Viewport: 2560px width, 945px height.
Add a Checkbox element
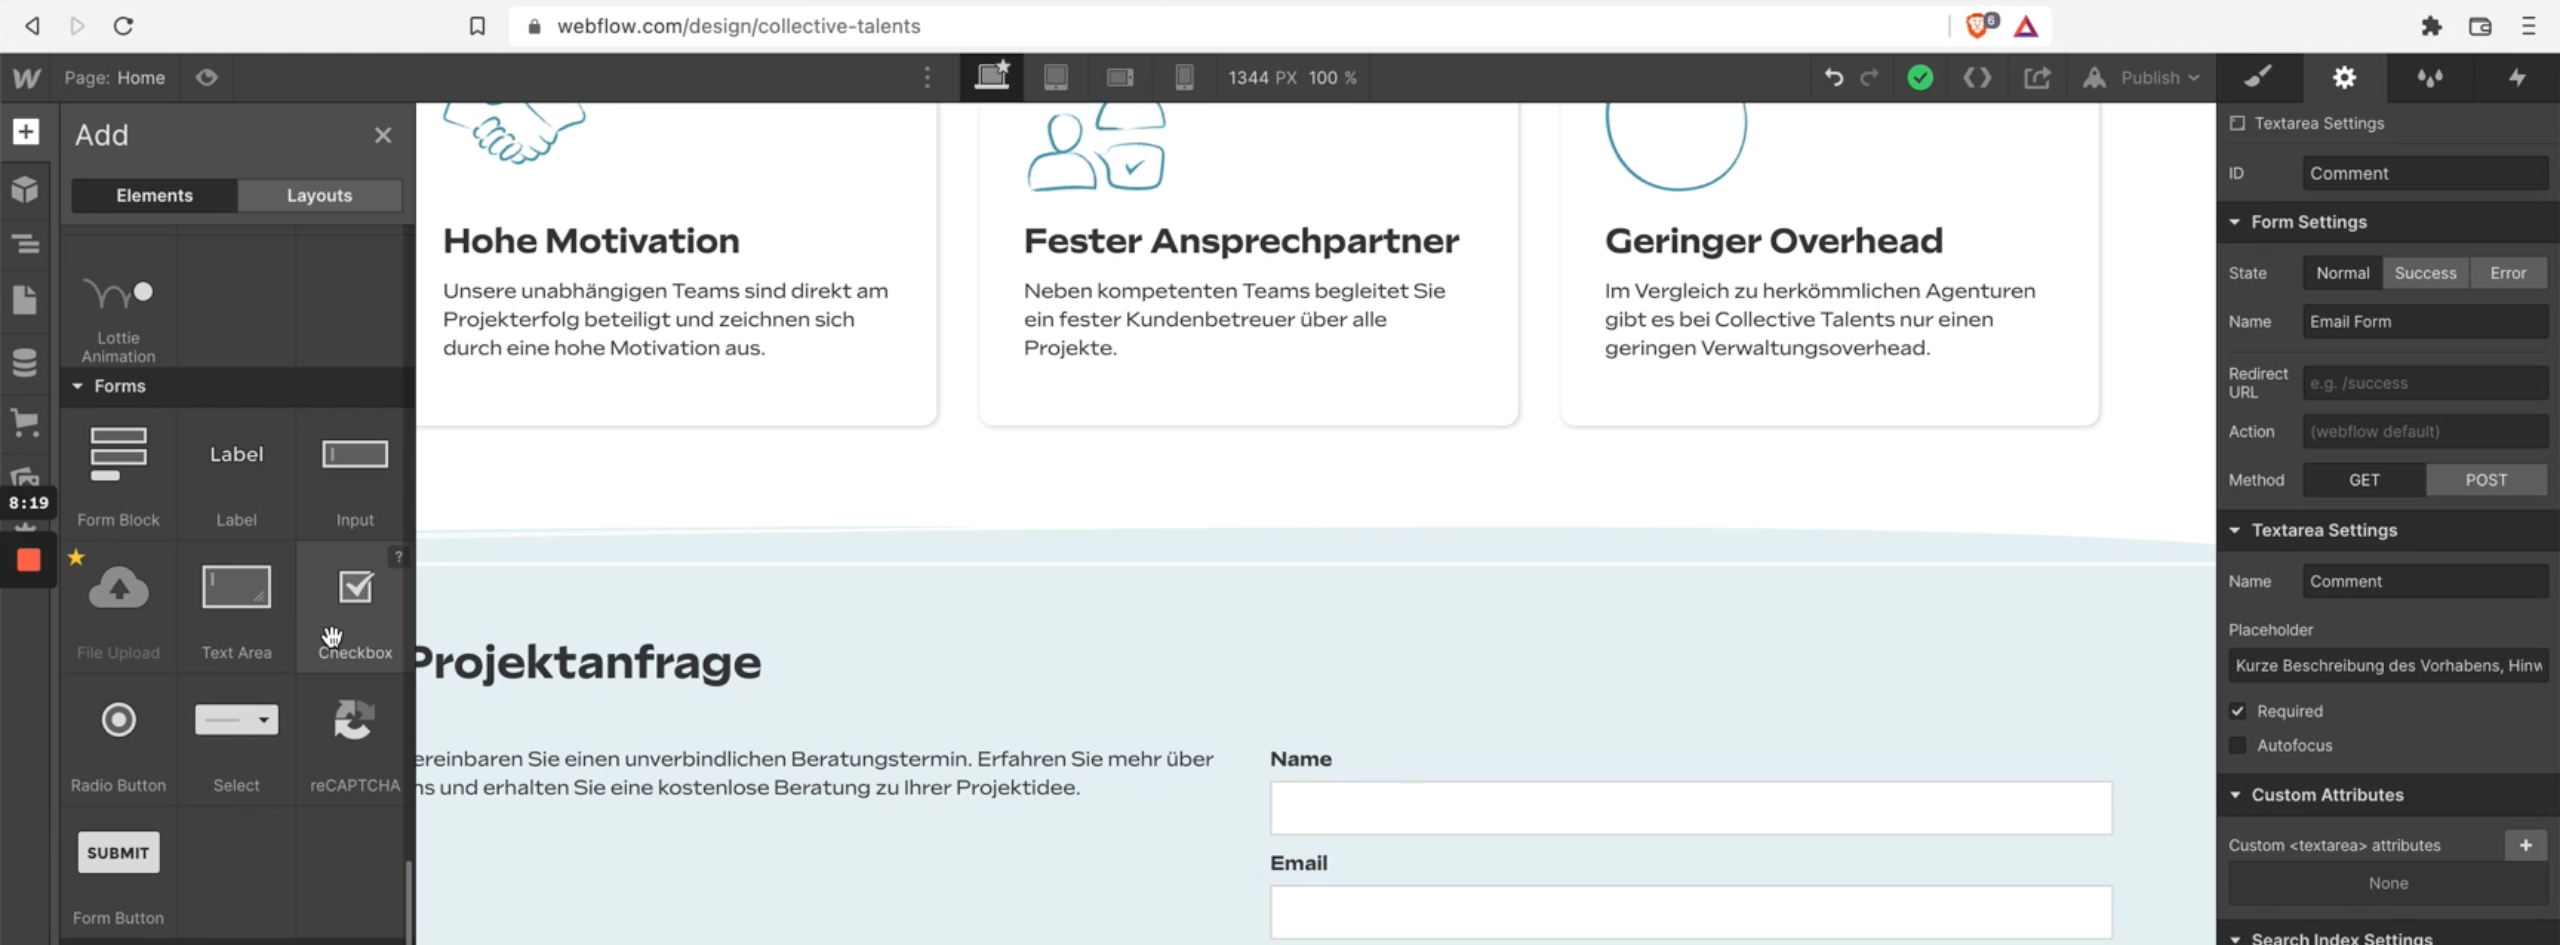coord(355,608)
